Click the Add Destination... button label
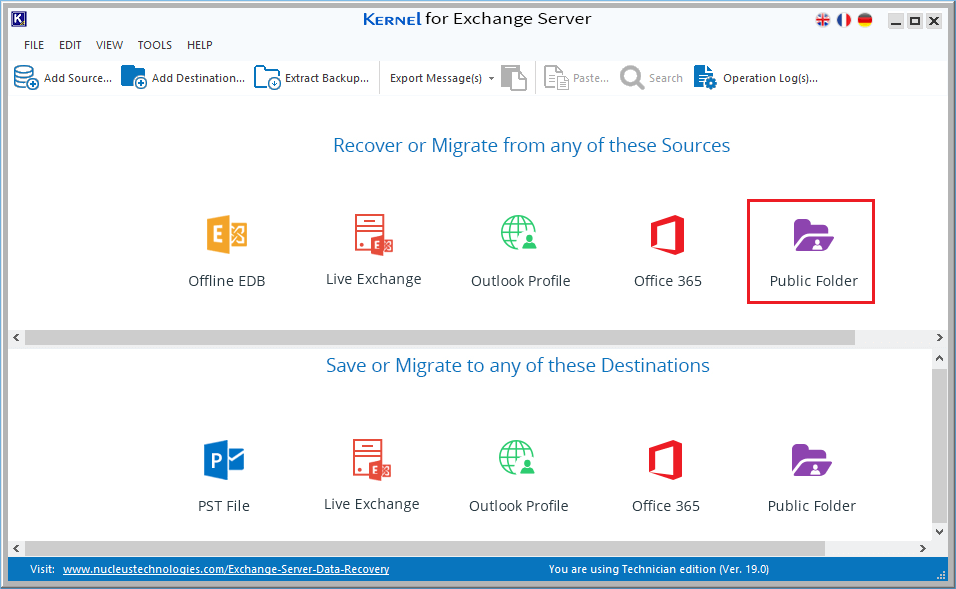The height and width of the screenshot is (589, 956). coord(198,78)
